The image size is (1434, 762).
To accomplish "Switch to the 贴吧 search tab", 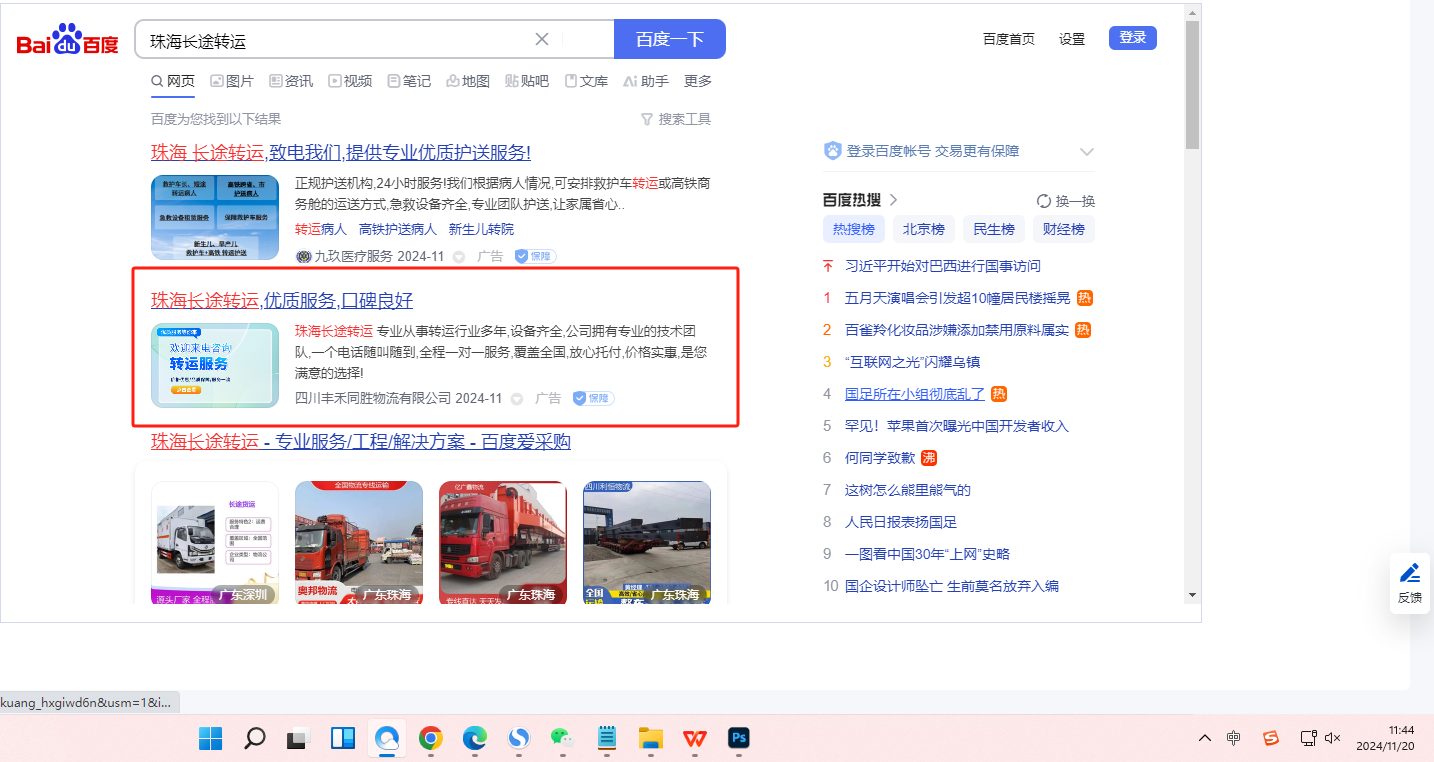I will tap(527, 81).
